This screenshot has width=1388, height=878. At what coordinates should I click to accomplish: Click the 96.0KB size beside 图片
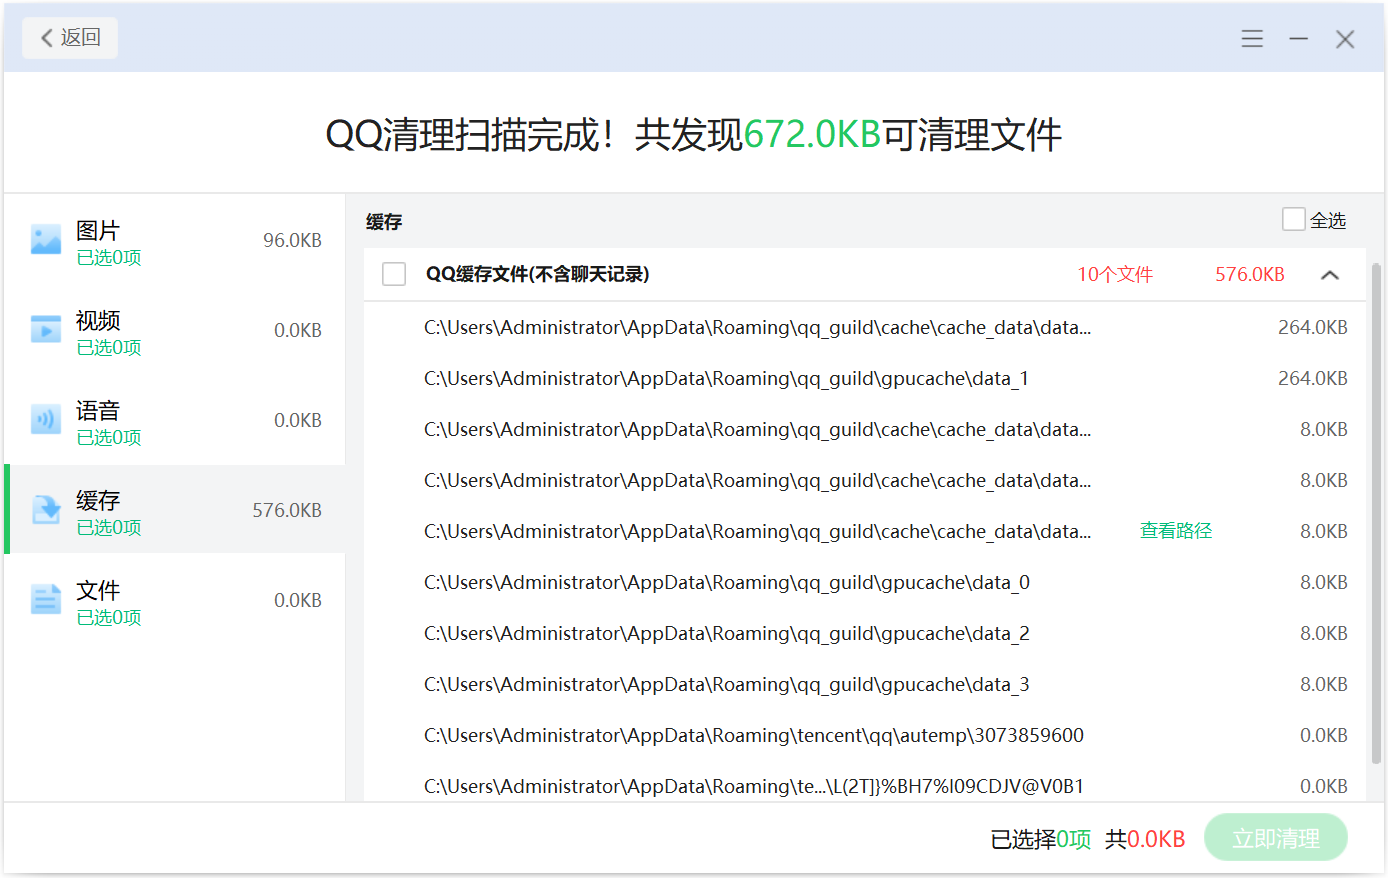pos(292,240)
